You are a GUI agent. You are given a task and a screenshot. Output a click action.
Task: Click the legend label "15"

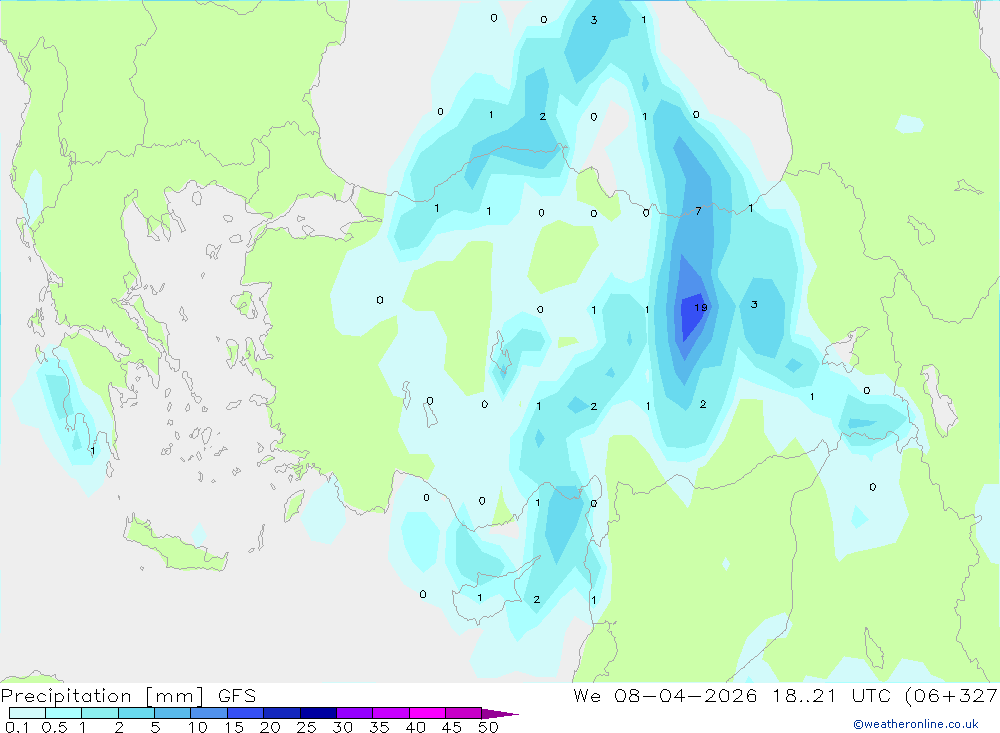click(x=234, y=727)
